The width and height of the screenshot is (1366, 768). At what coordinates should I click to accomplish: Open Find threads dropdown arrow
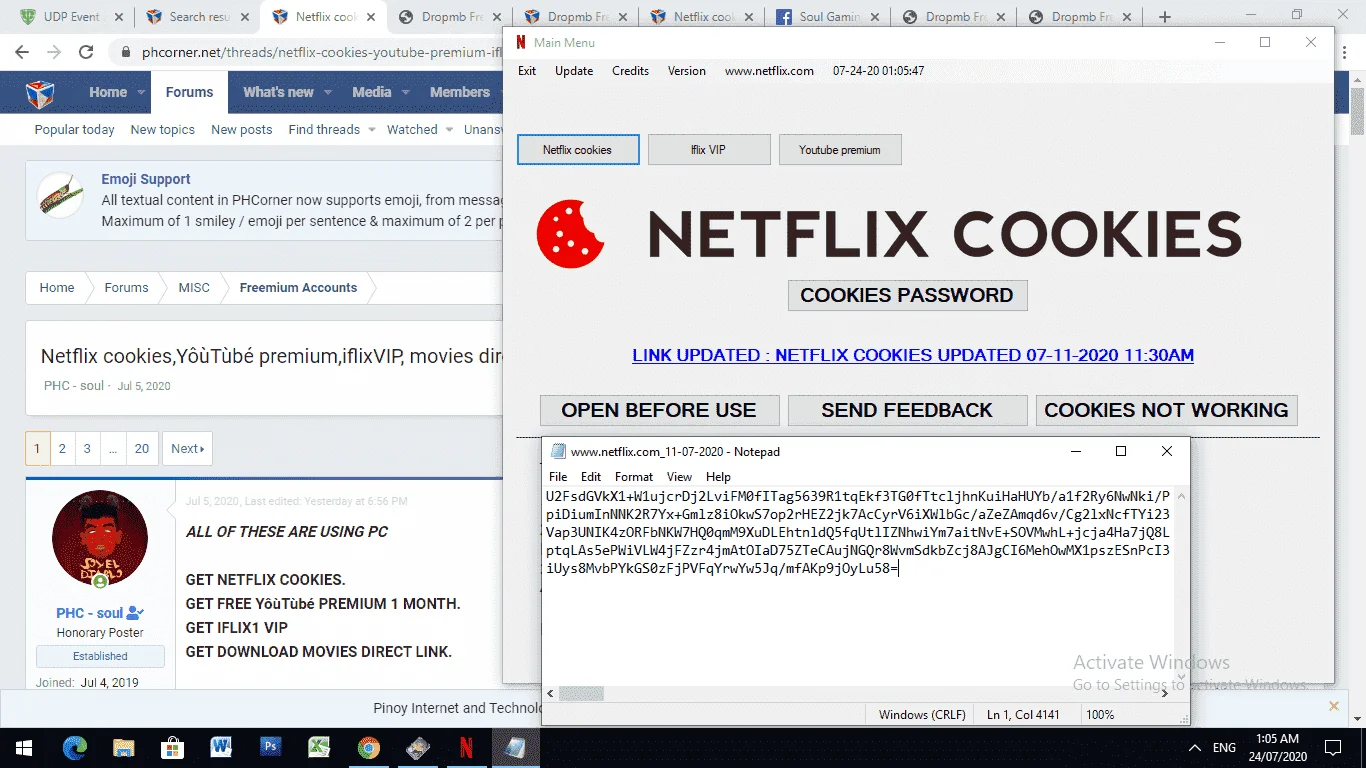pos(371,129)
